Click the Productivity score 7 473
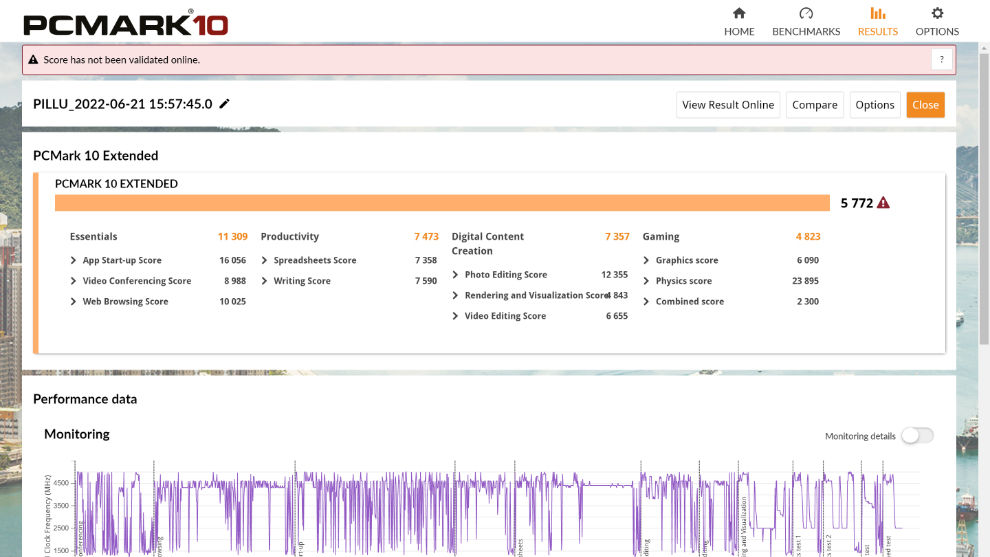 point(426,237)
